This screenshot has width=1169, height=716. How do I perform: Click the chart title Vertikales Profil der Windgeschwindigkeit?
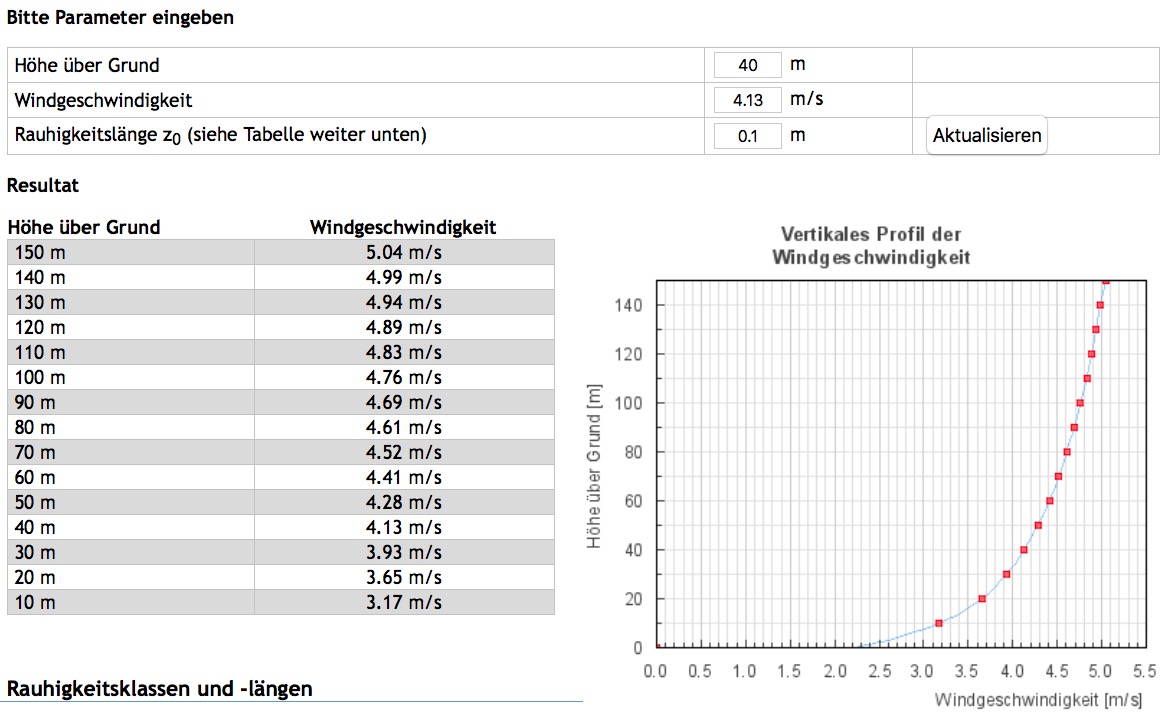(x=871, y=246)
